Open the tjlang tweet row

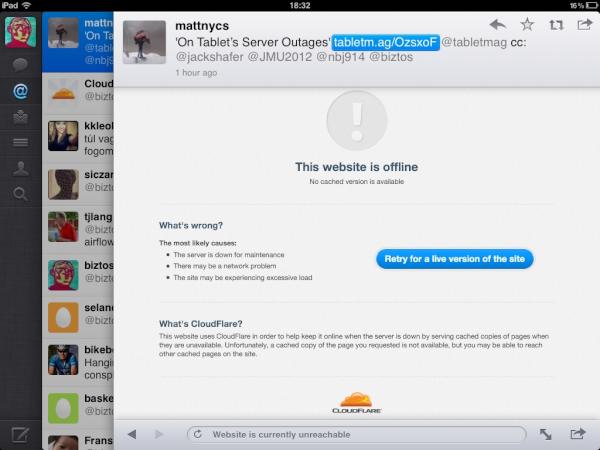tap(78, 229)
